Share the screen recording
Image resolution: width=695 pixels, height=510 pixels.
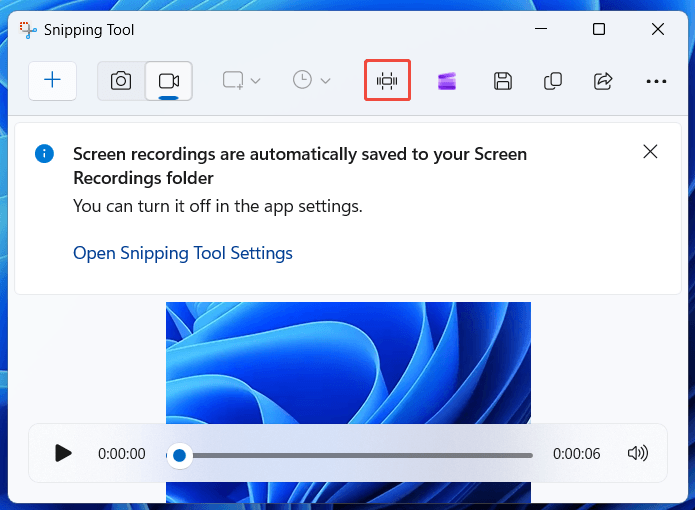click(x=603, y=81)
